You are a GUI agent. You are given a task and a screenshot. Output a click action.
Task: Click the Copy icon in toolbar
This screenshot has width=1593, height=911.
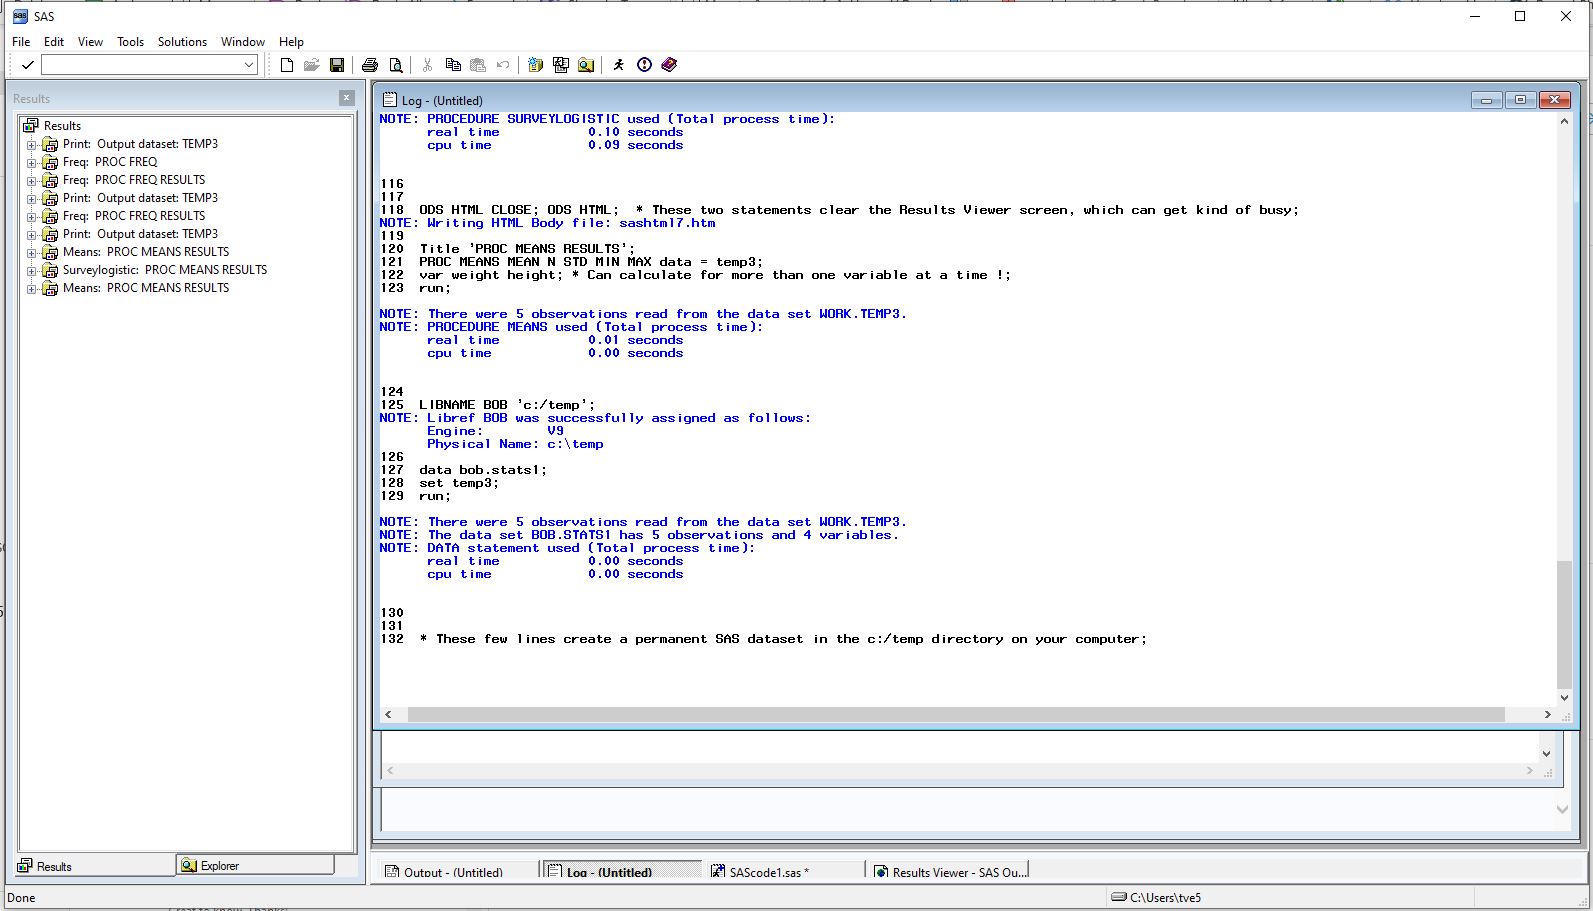[x=453, y=65]
